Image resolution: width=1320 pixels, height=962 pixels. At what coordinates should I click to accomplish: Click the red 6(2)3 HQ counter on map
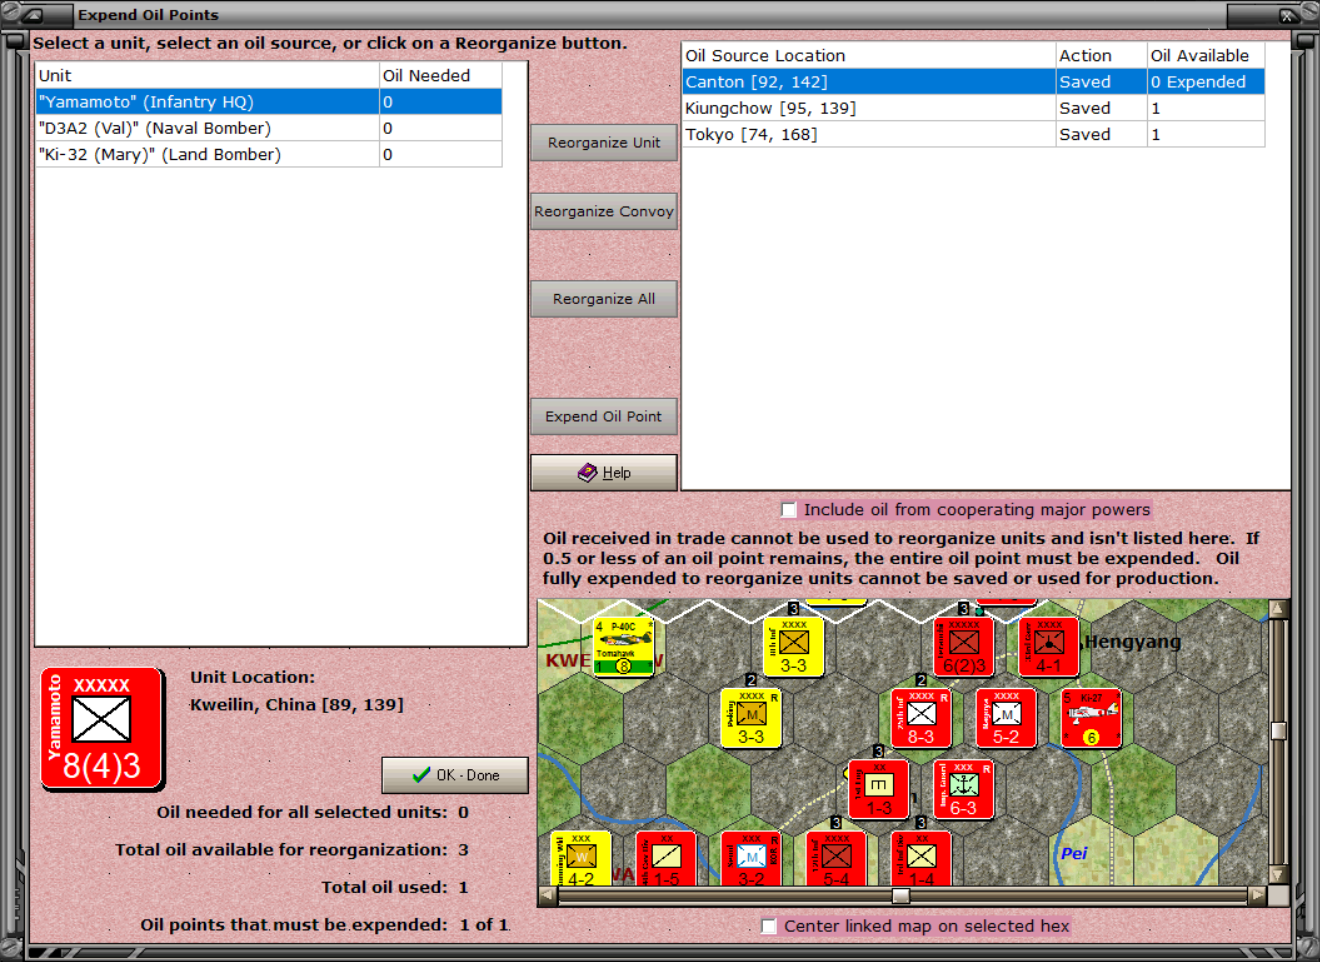tap(963, 646)
